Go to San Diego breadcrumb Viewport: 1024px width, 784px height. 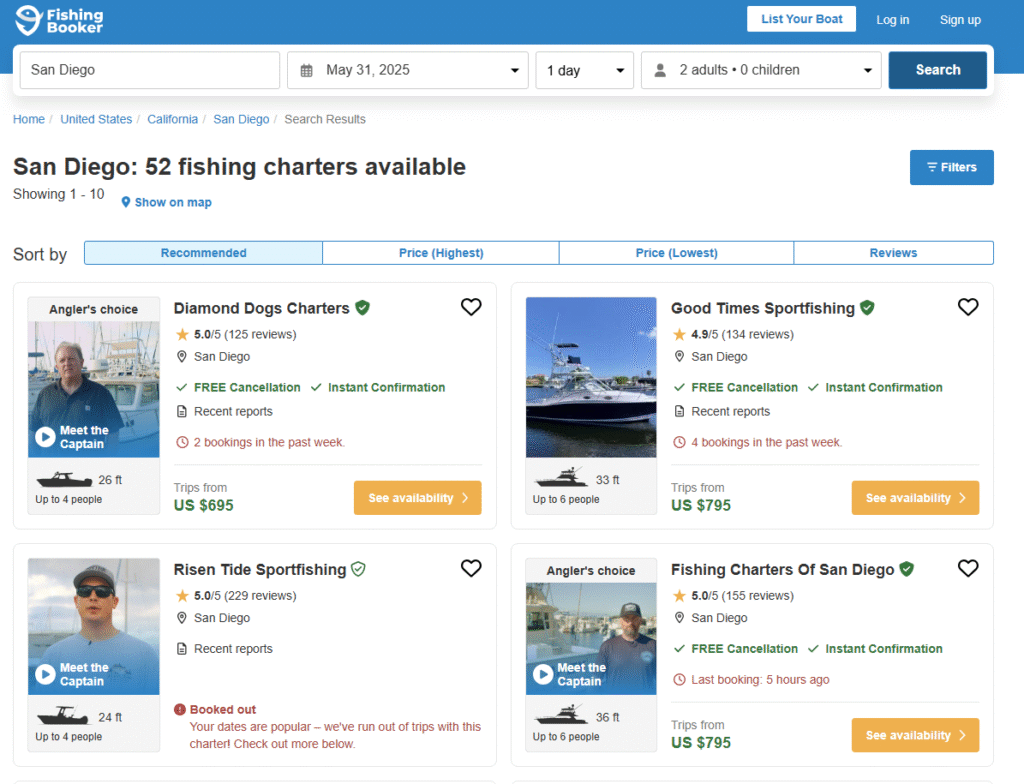coord(241,119)
